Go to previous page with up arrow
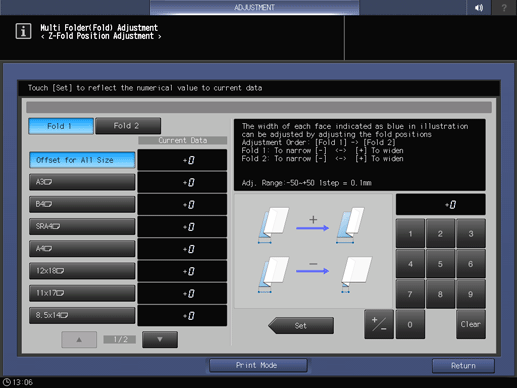The height and width of the screenshot is (388, 517). (79, 339)
